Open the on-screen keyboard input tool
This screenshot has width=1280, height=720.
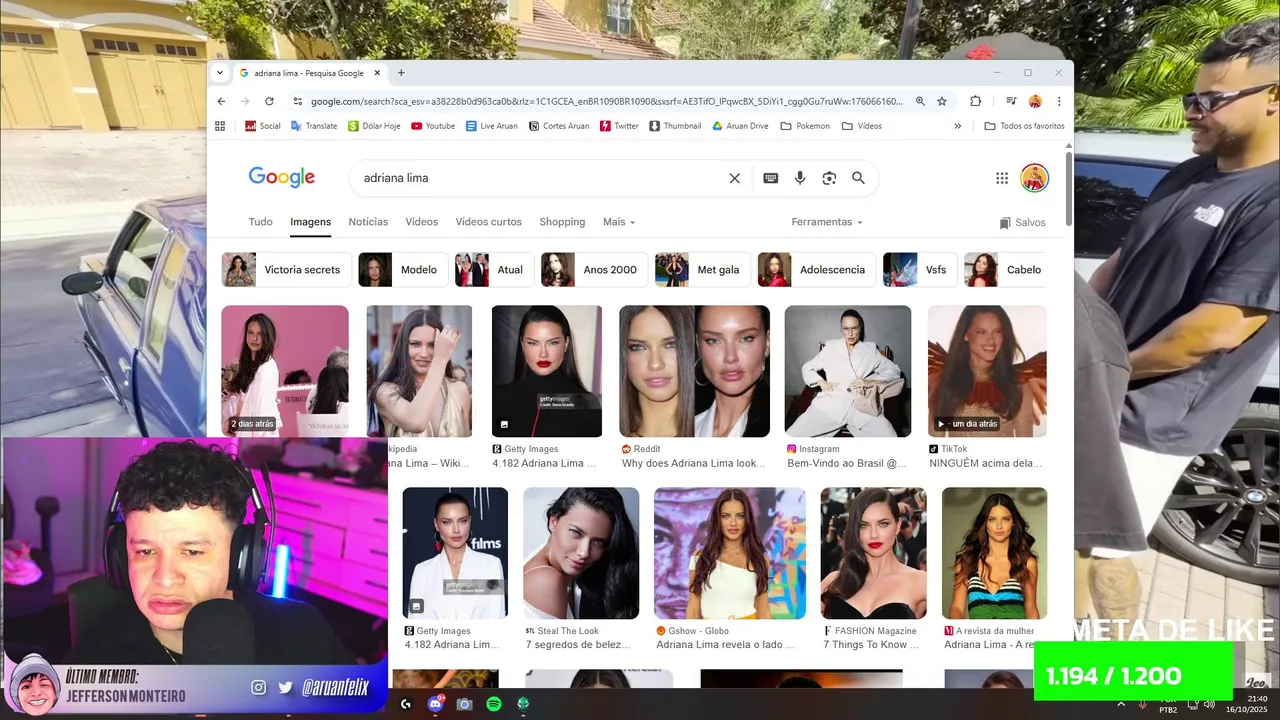(770, 178)
